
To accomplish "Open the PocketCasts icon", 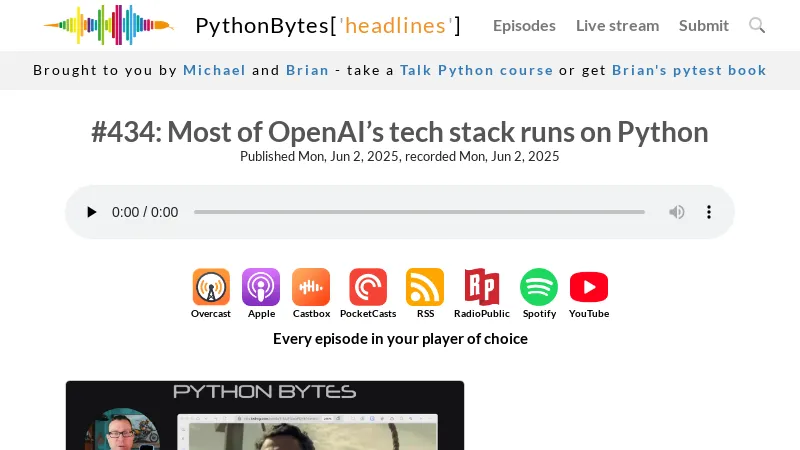I will (x=368, y=288).
